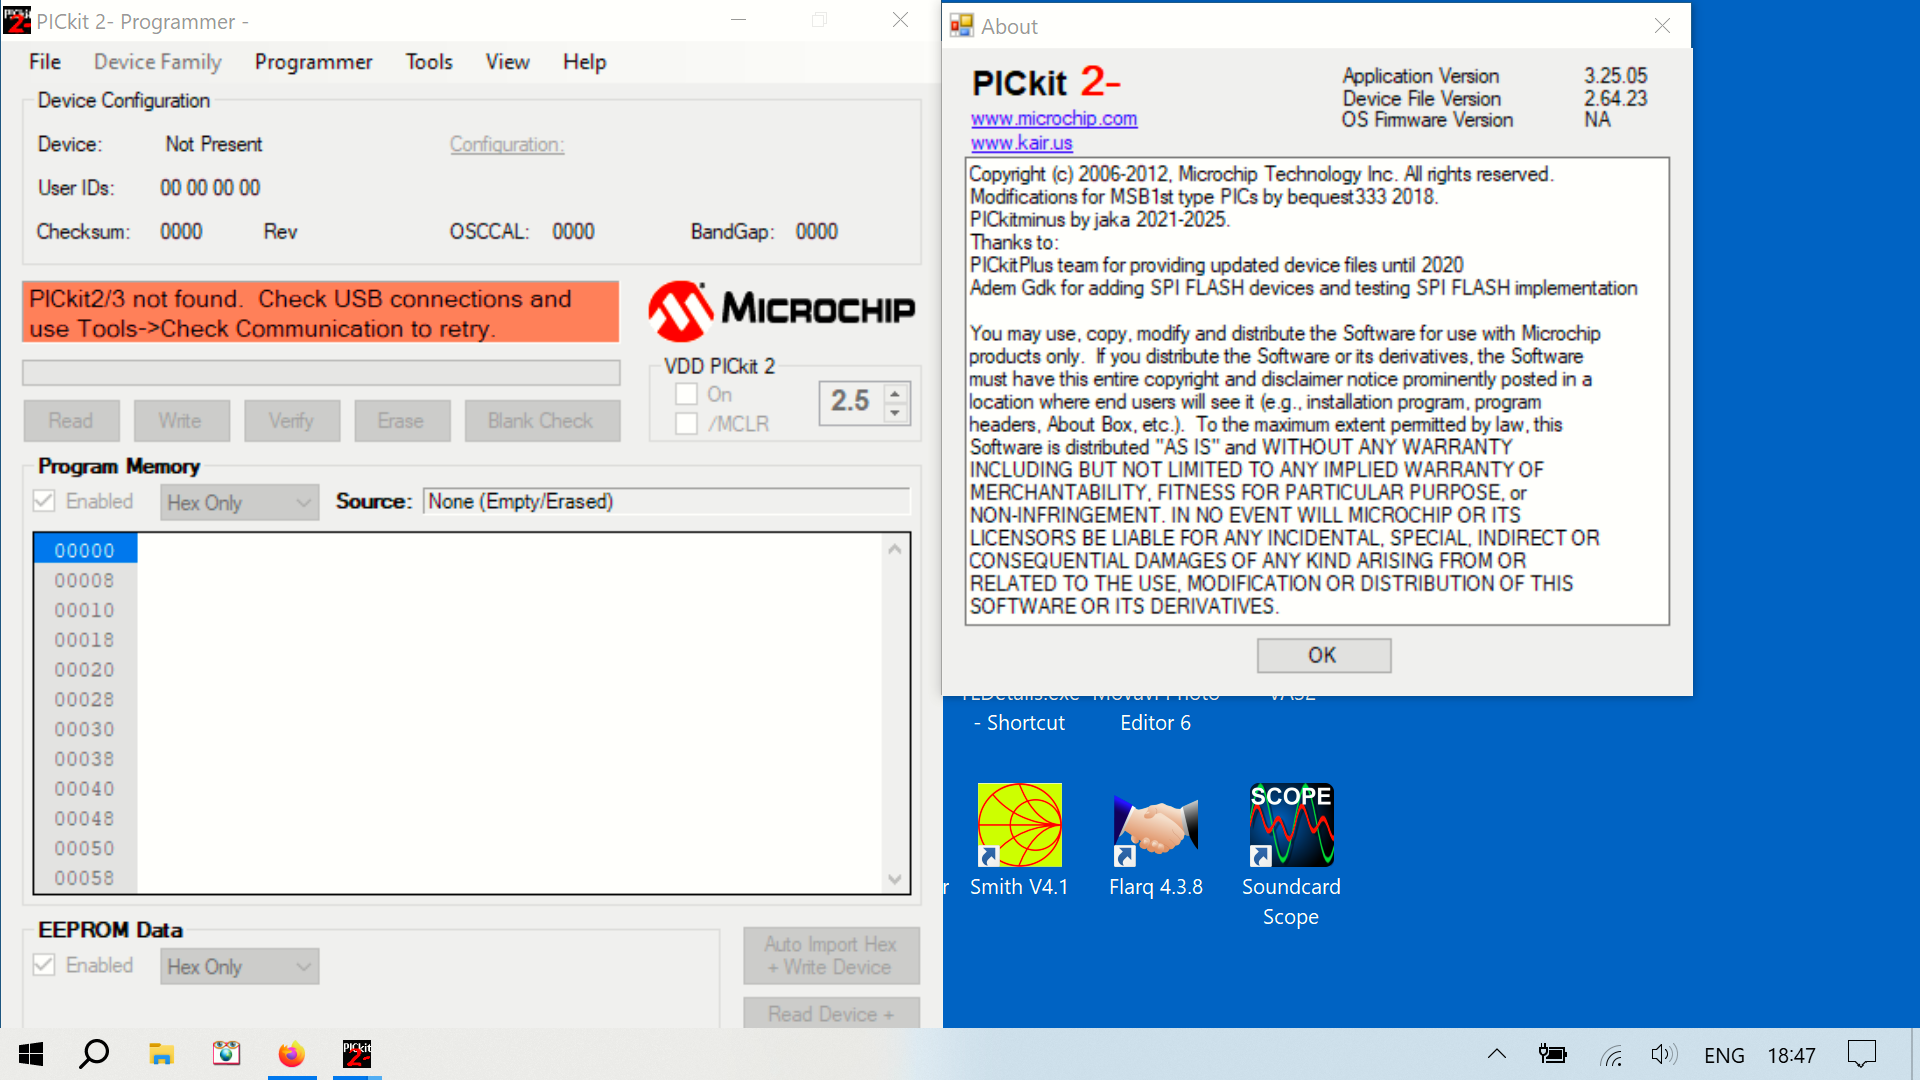The width and height of the screenshot is (1920, 1080).
Task: Click the VDD voltage value field
Action: (x=851, y=402)
